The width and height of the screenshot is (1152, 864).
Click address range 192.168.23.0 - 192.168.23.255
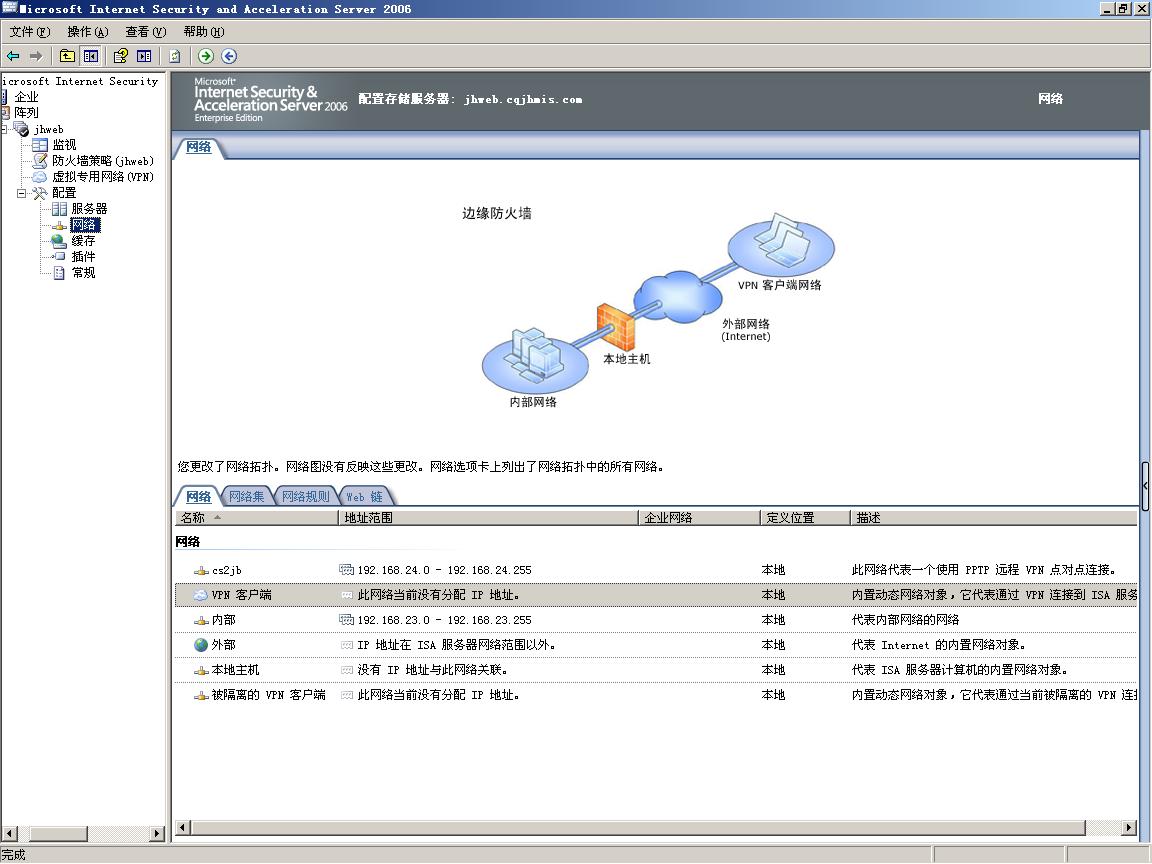[x=444, y=620]
